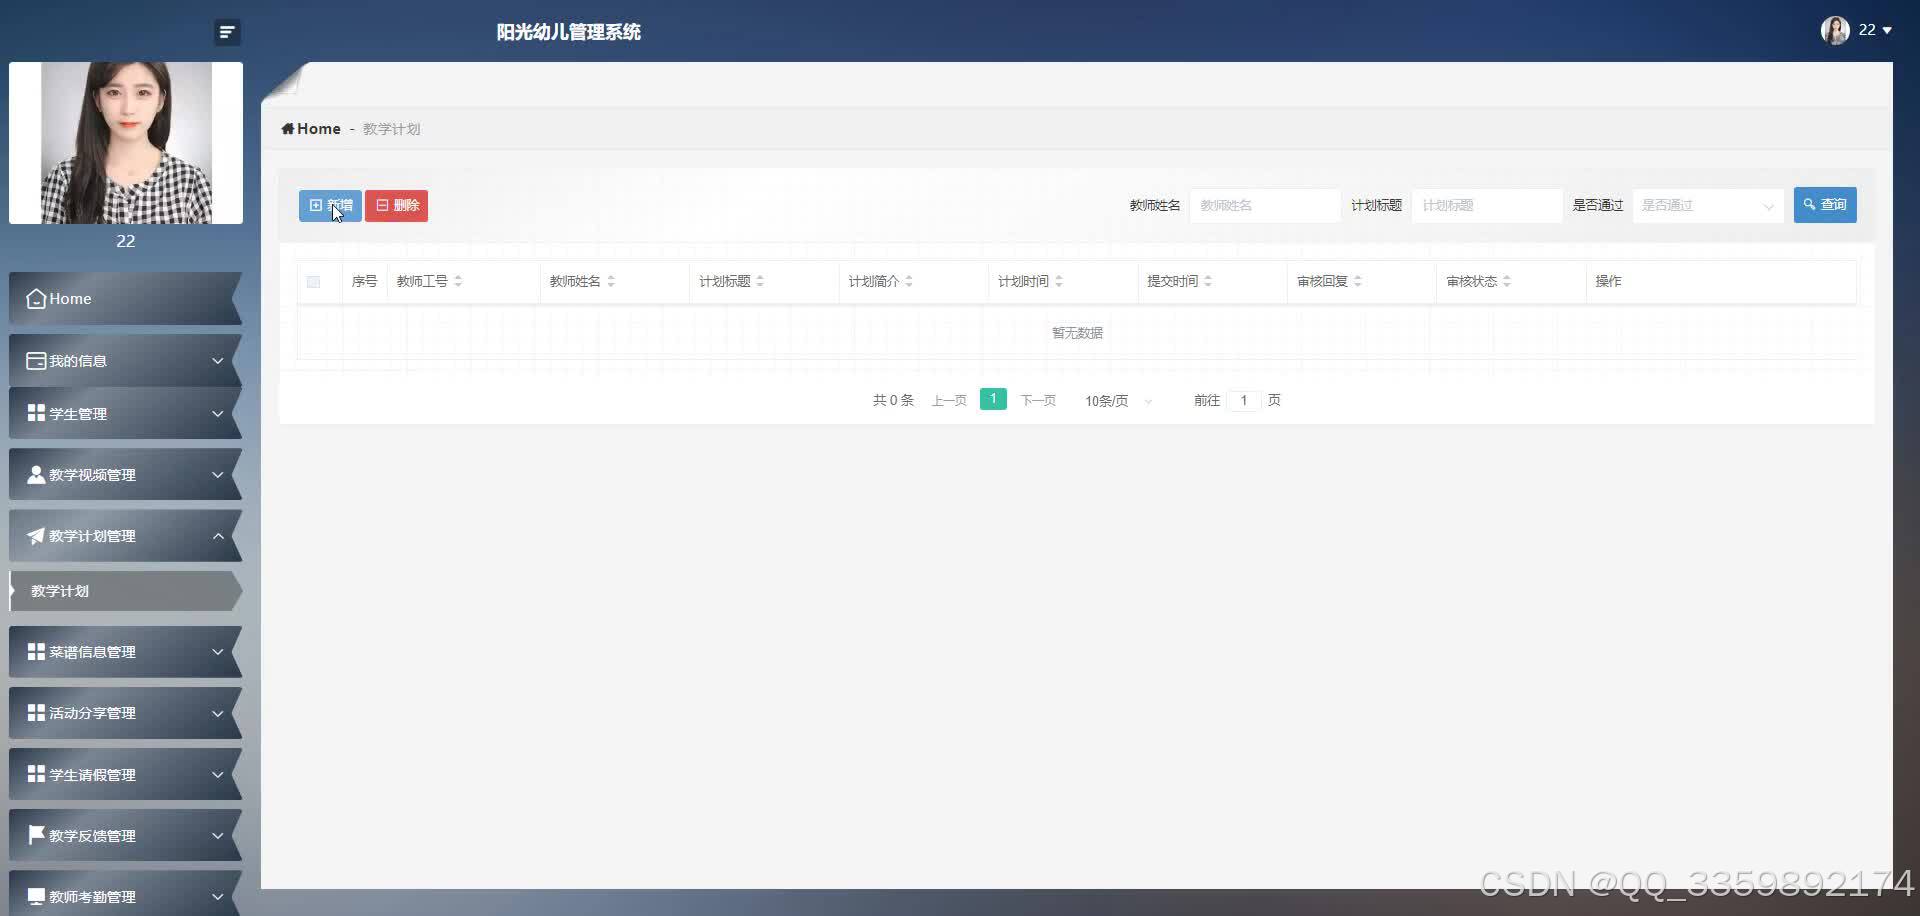Screen dimensions: 1920x916
Task: Select the 学生管理 grid icon
Action: [x=36, y=413]
